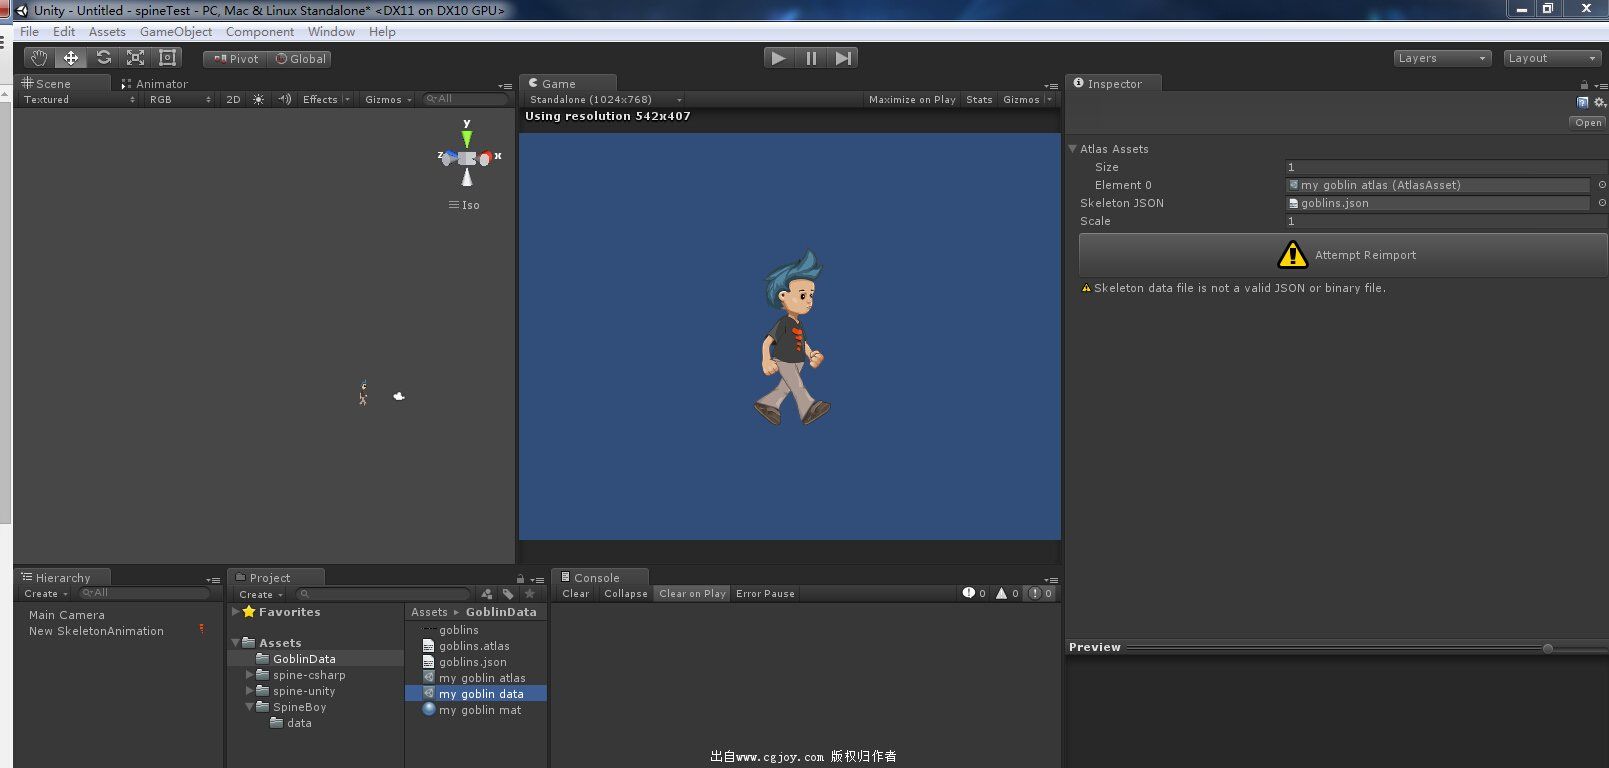Select the Move tool
The height and width of the screenshot is (768, 1609).
click(71, 58)
